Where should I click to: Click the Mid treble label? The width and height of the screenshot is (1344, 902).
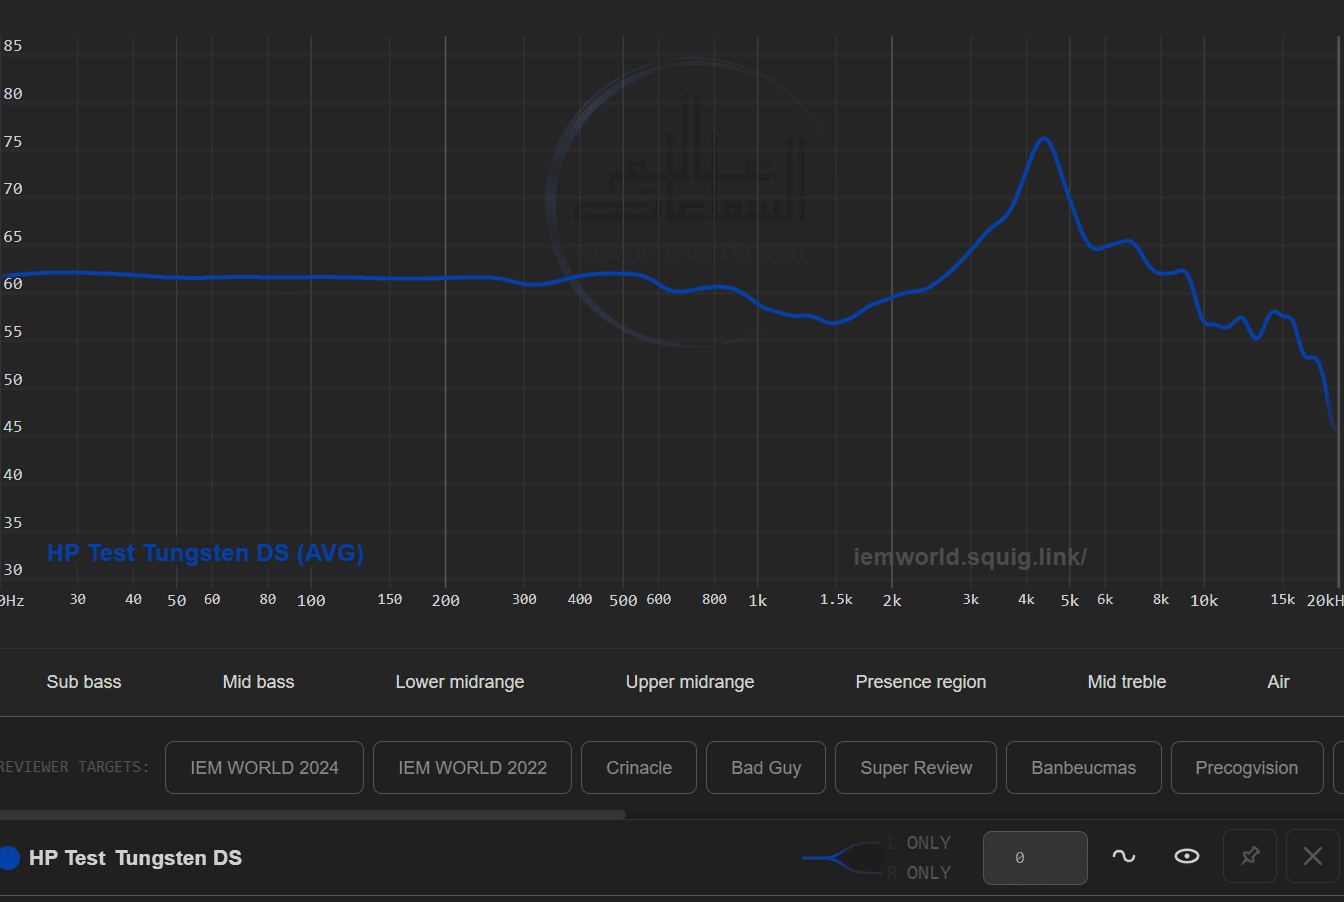(1127, 682)
